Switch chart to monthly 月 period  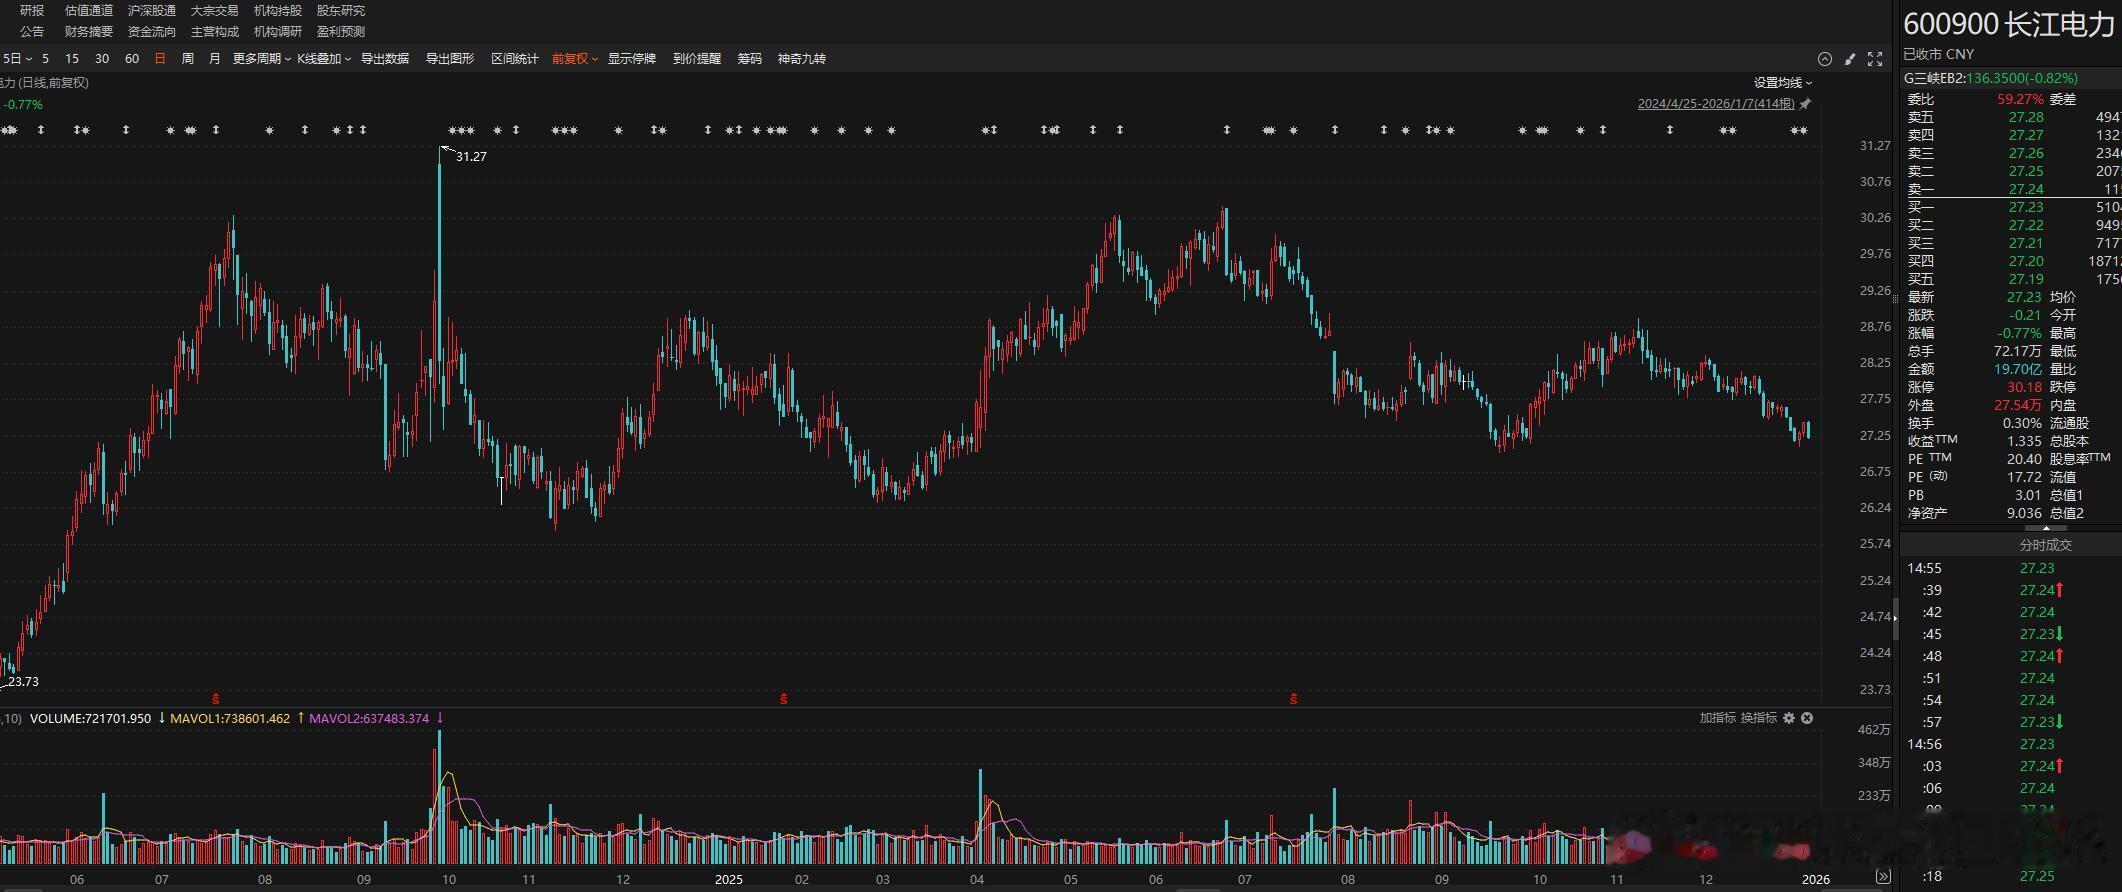tap(214, 59)
